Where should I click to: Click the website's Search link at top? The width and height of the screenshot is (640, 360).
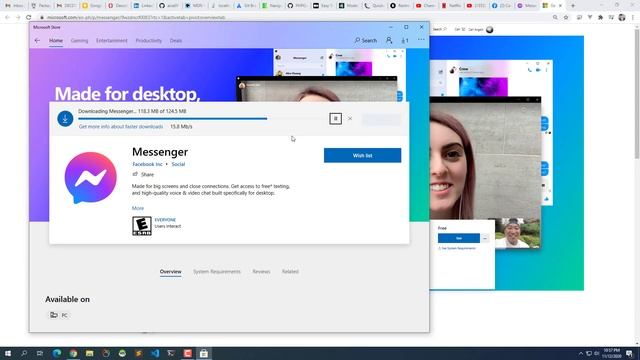(440, 29)
